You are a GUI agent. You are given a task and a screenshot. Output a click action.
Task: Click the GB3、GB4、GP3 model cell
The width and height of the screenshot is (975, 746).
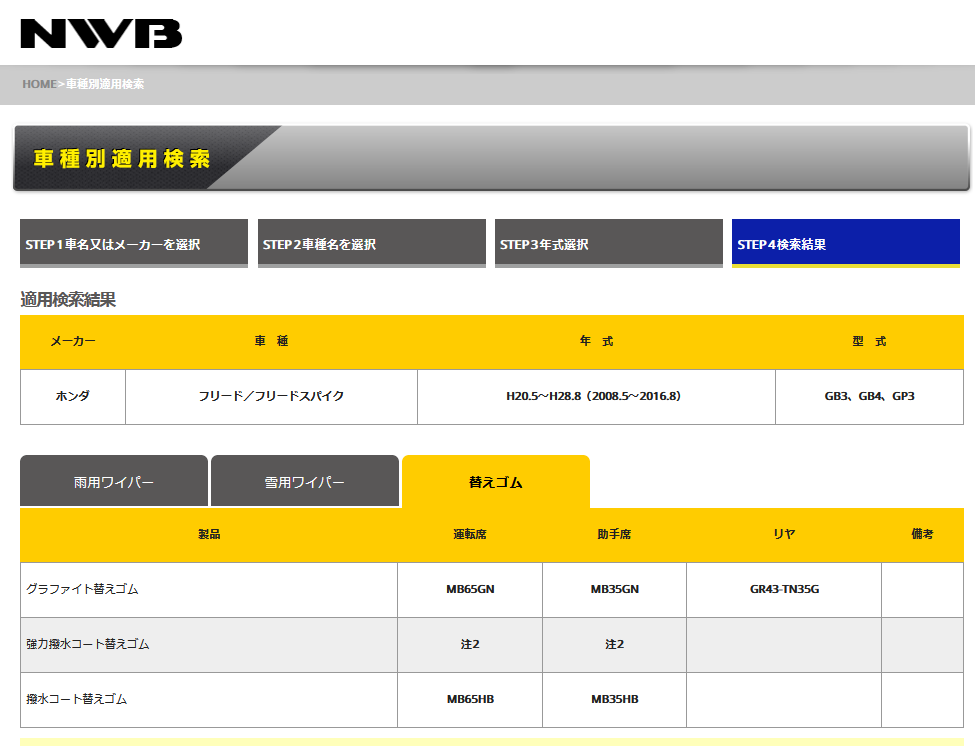[869, 397]
